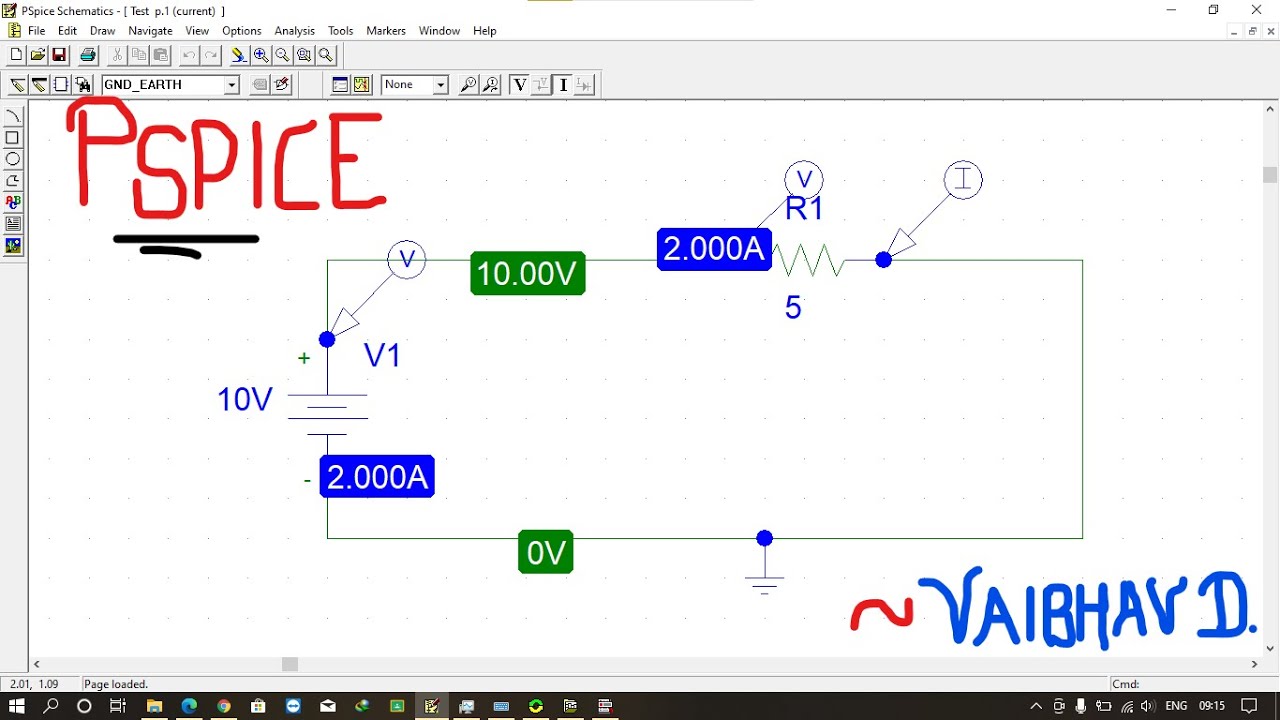Toggle Enable Bias Current Display I button
Image resolution: width=1280 pixels, height=720 pixels.
tap(563, 85)
